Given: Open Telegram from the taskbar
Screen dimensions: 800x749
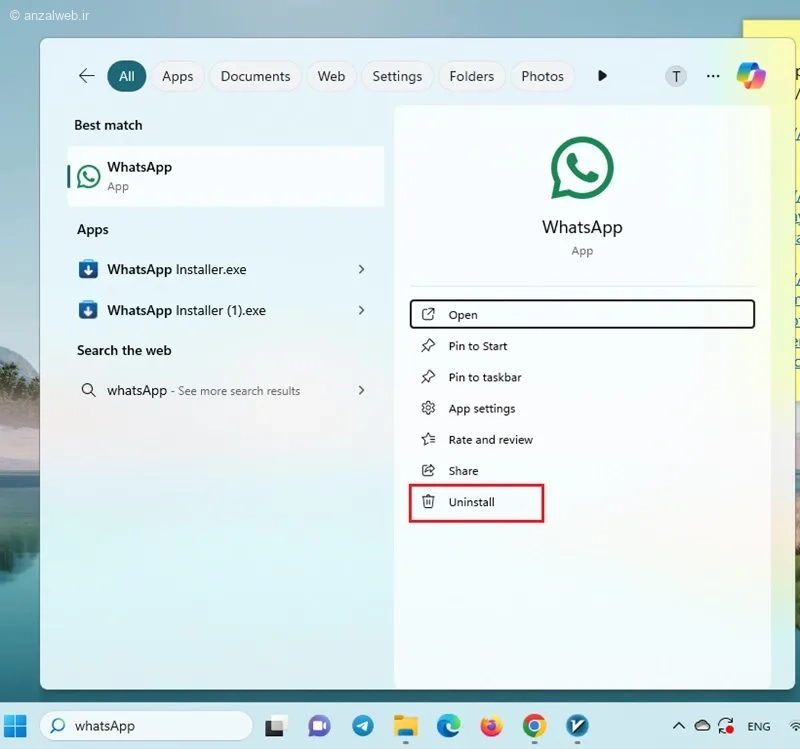Looking at the screenshot, I should 363,726.
